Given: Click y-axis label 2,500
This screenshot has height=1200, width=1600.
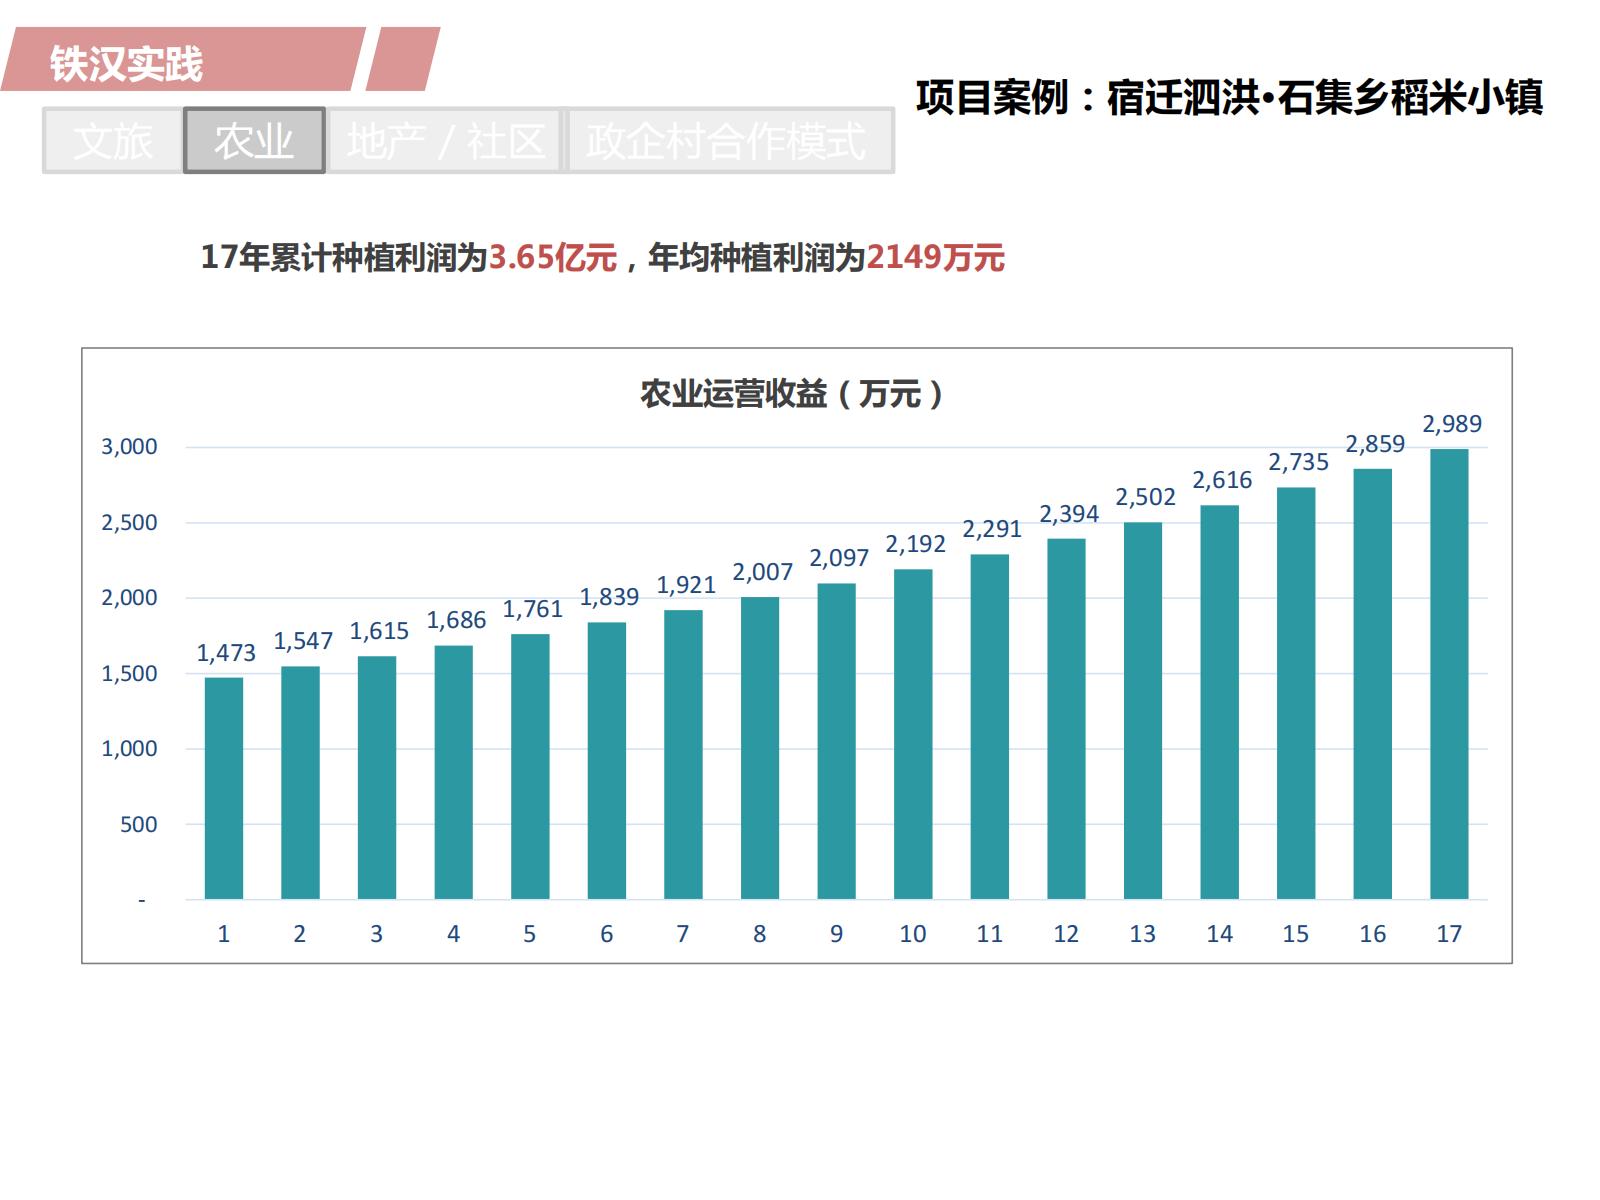Looking at the screenshot, I should tap(129, 523).
